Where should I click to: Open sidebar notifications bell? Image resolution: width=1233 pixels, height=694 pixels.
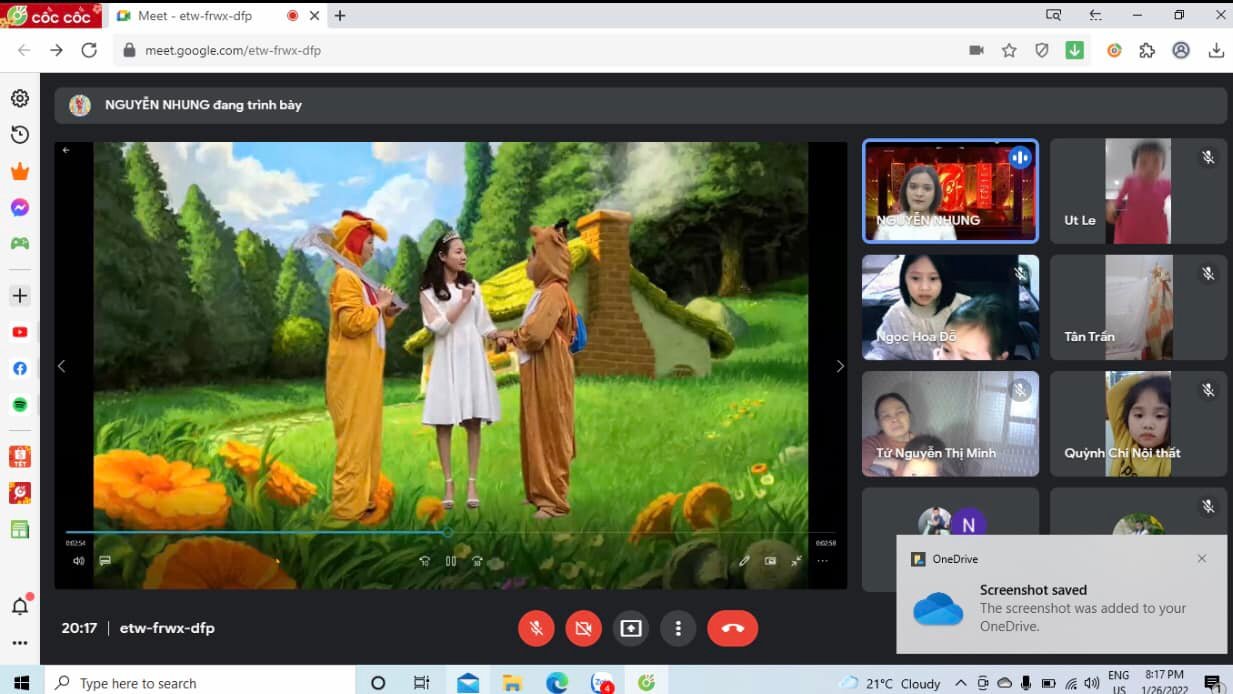tap(20, 606)
